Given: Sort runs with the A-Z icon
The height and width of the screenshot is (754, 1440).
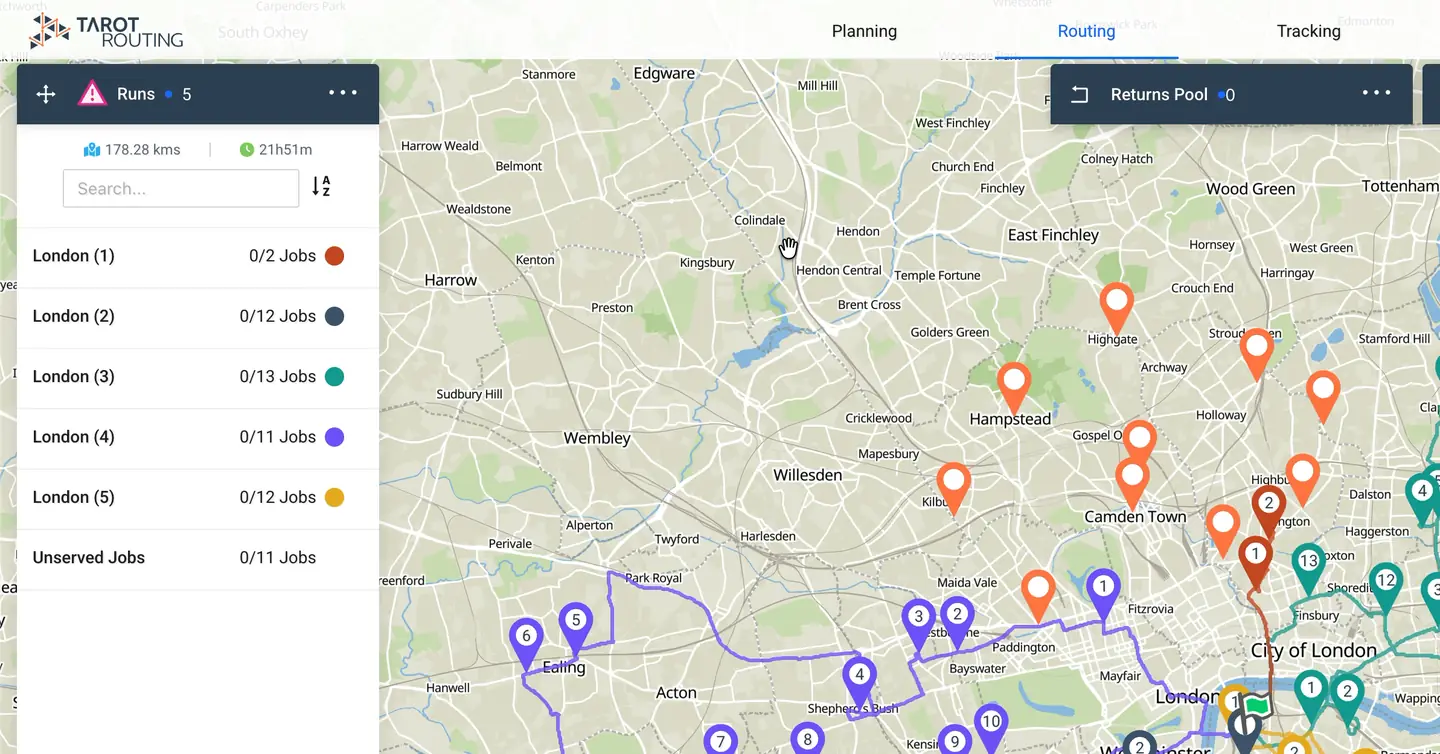Looking at the screenshot, I should coord(321,186).
